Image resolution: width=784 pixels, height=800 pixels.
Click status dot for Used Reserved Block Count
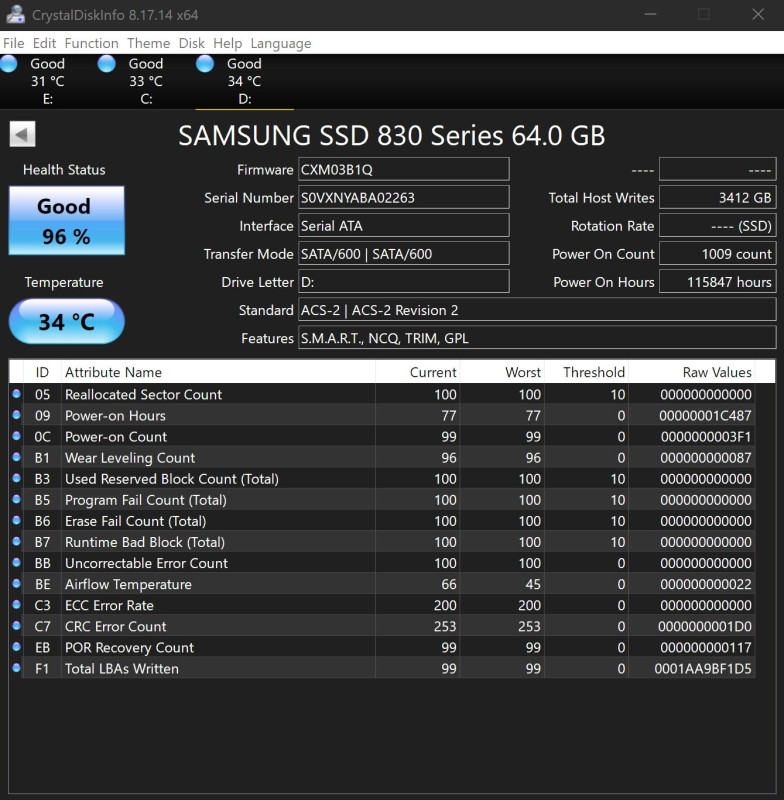click(16, 478)
